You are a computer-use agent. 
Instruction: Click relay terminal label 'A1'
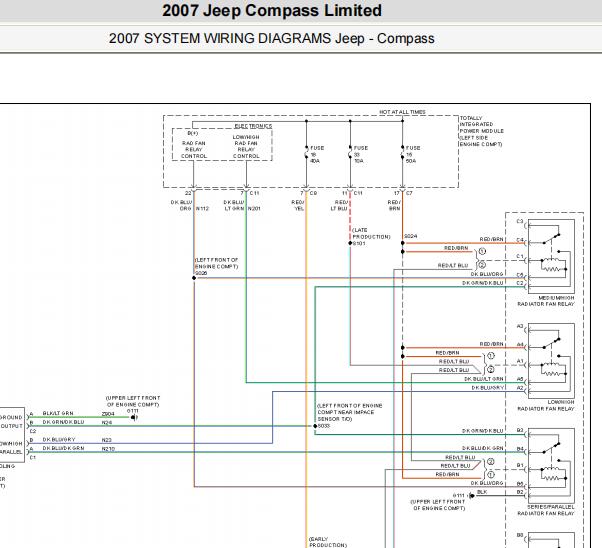point(519,361)
